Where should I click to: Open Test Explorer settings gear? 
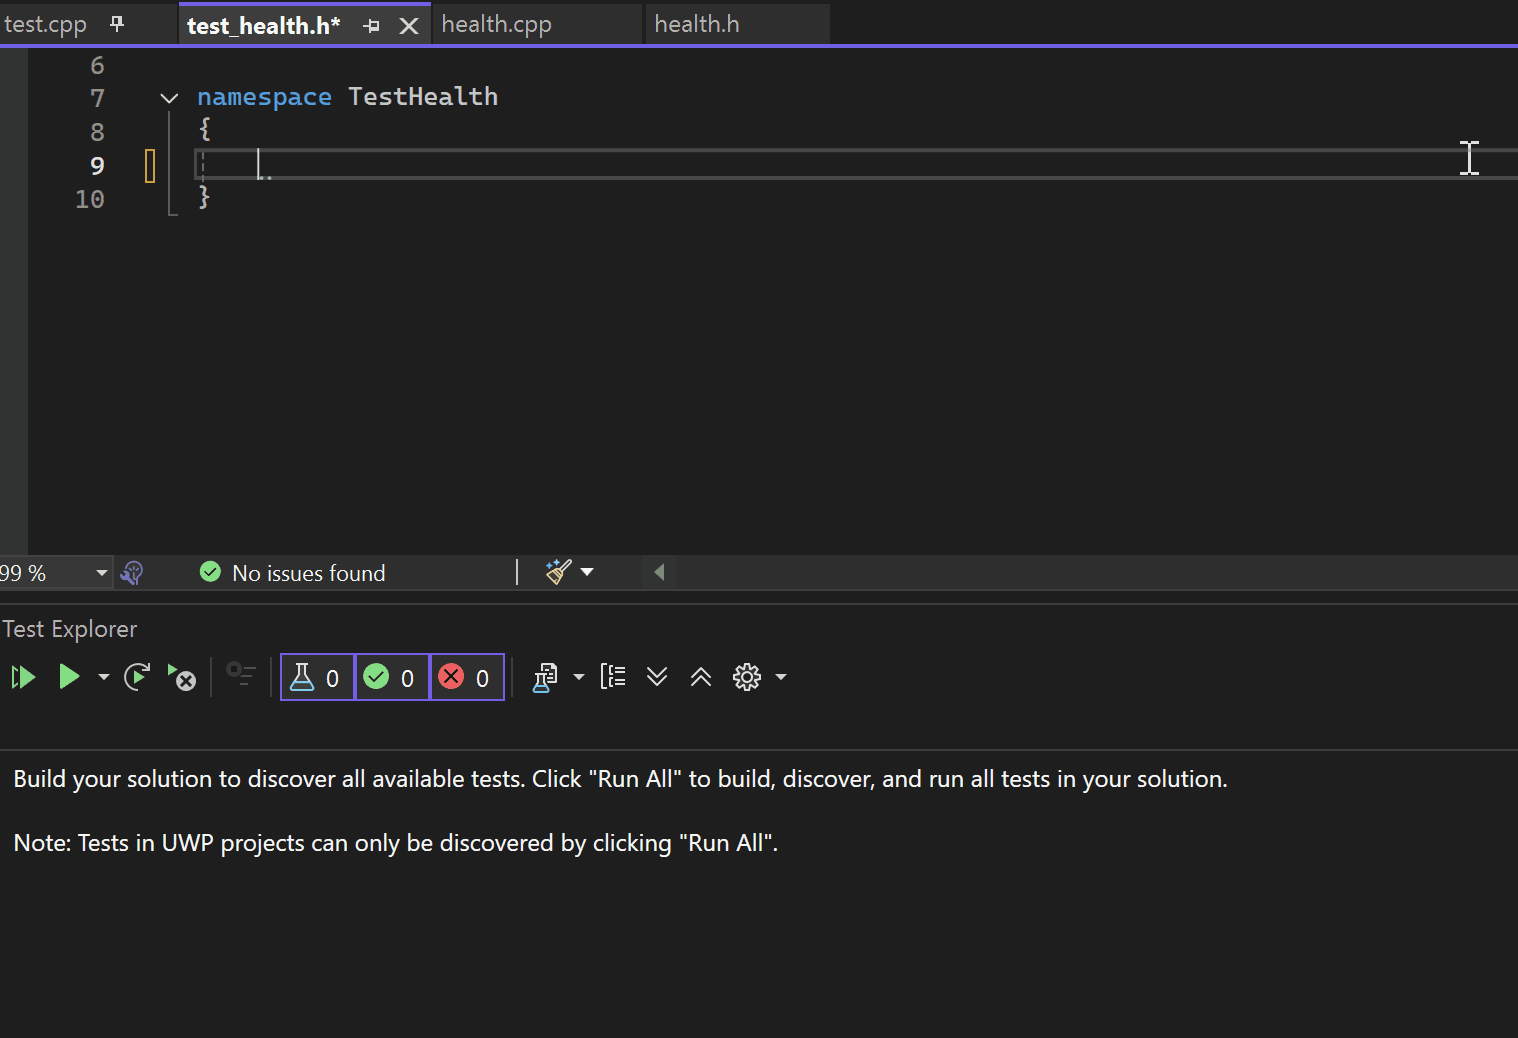(x=746, y=677)
